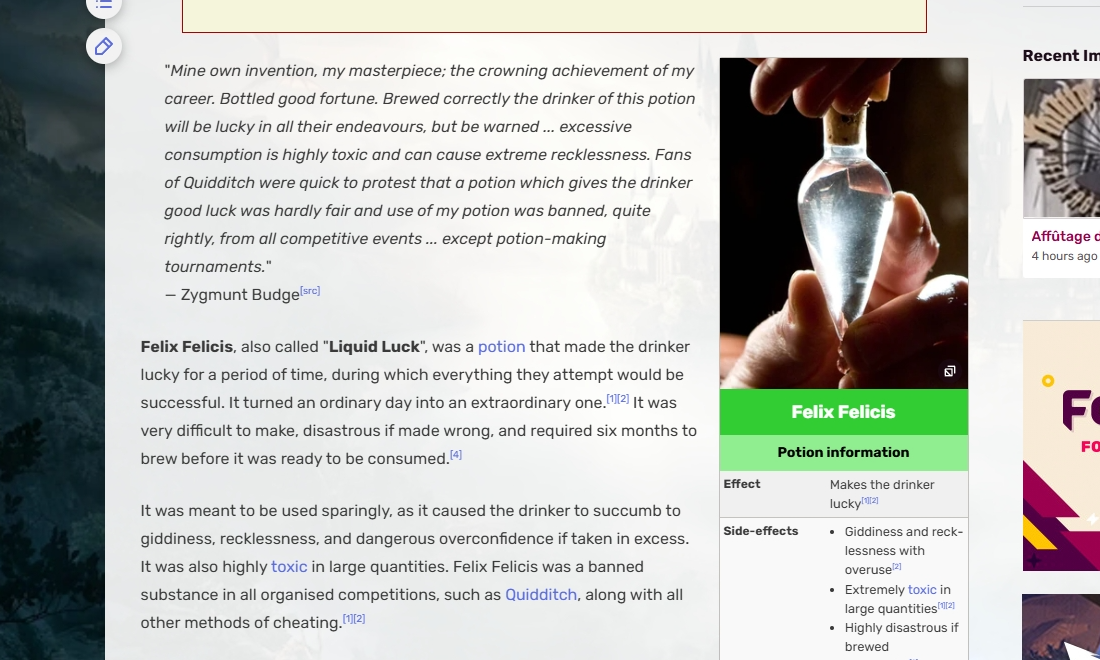Click the pink and purple advertisement banner
This screenshot has height=660, width=1100.
point(1061,445)
